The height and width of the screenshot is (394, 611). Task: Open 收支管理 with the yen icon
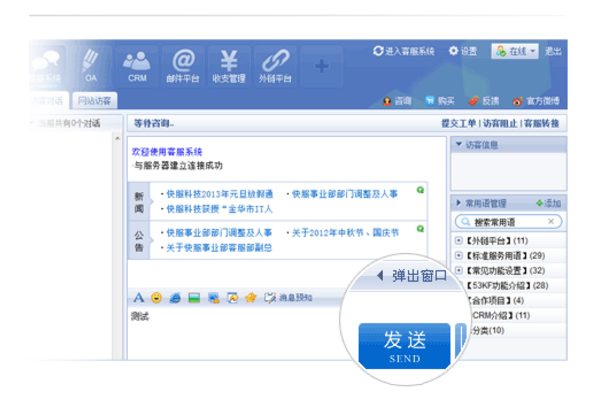(229, 65)
